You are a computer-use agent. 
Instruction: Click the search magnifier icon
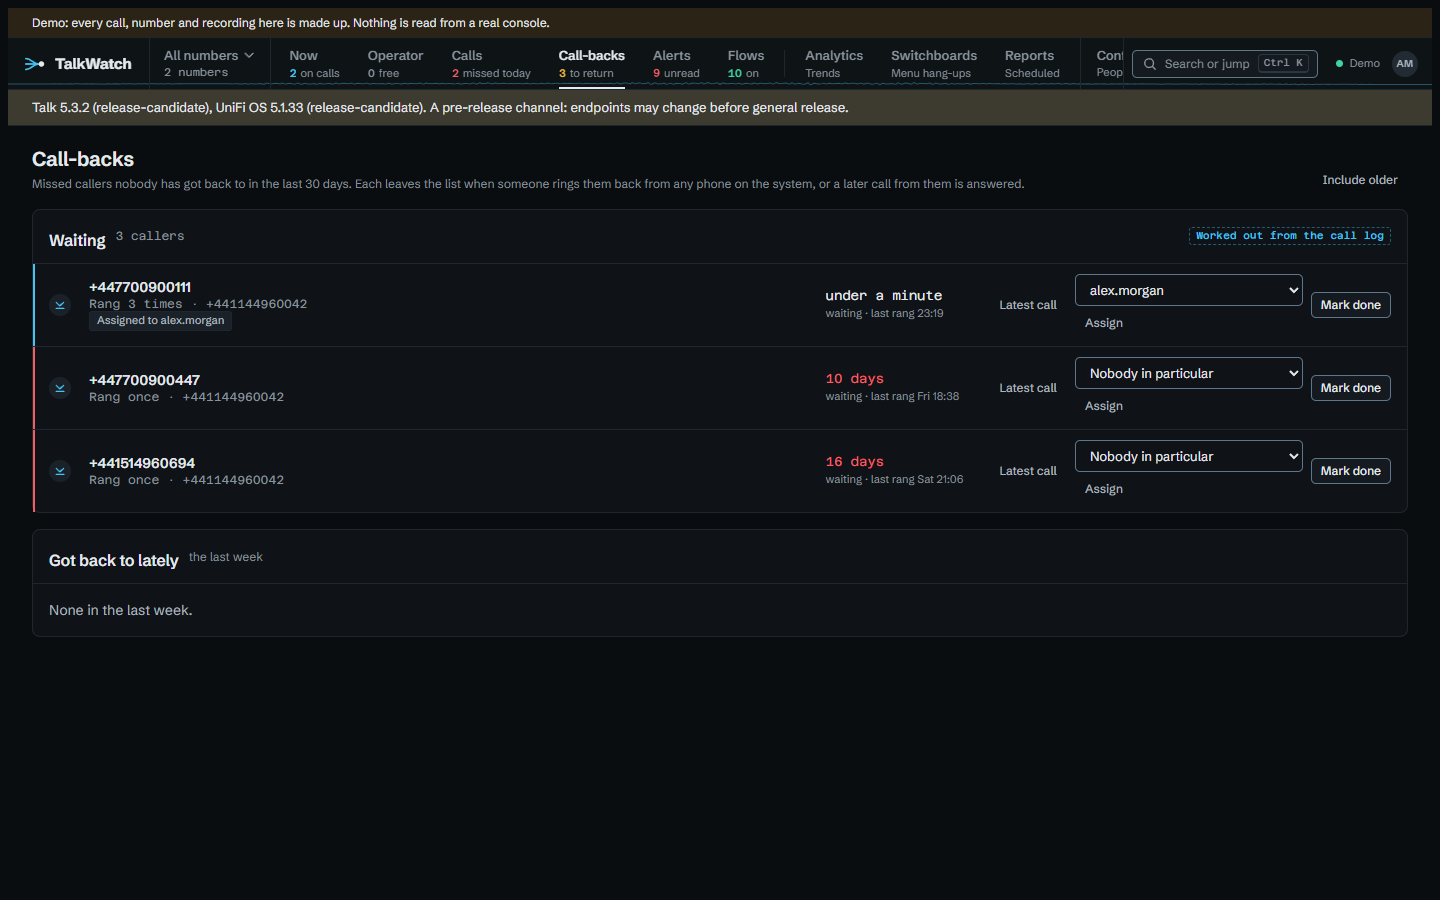click(1150, 64)
